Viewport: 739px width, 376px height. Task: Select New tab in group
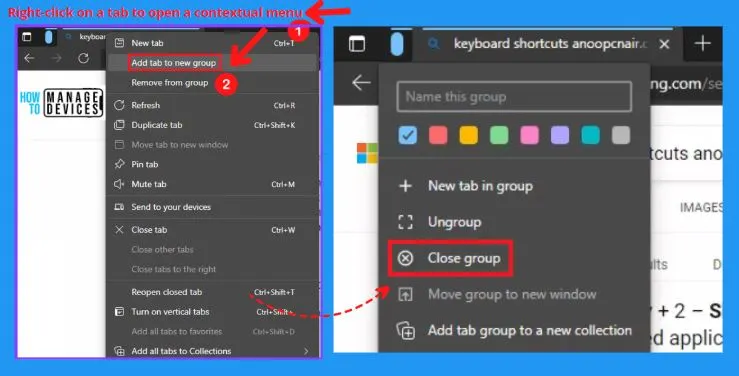point(480,186)
